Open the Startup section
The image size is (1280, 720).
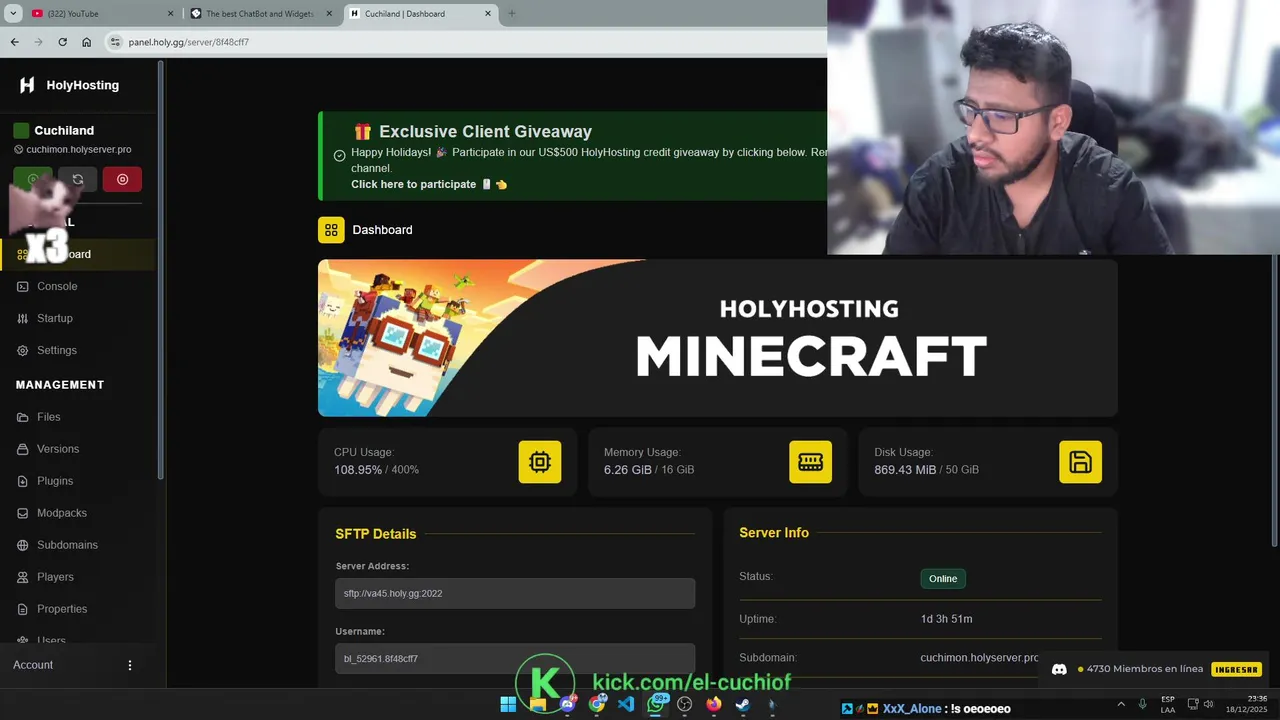tap(55, 318)
